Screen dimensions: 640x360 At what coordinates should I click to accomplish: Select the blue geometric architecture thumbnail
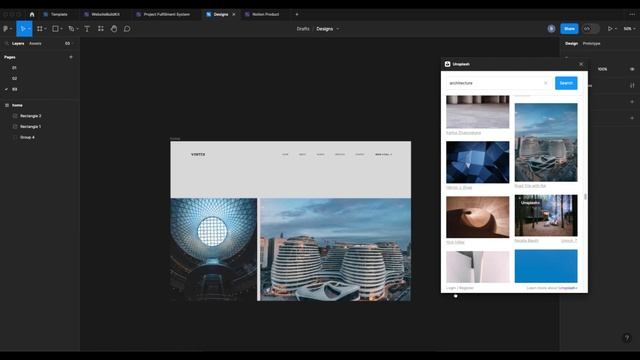pyautogui.click(x=478, y=162)
